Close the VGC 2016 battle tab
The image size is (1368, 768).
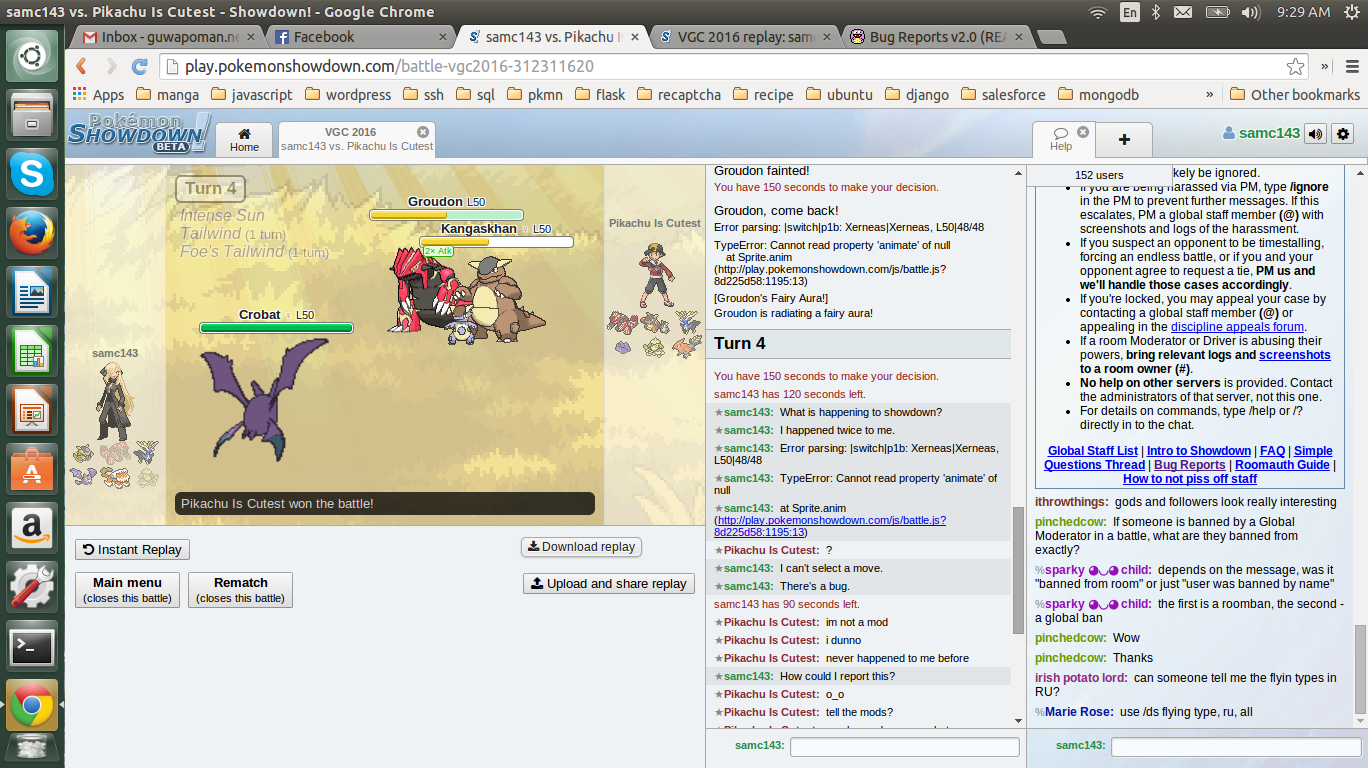tap(423, 132)
